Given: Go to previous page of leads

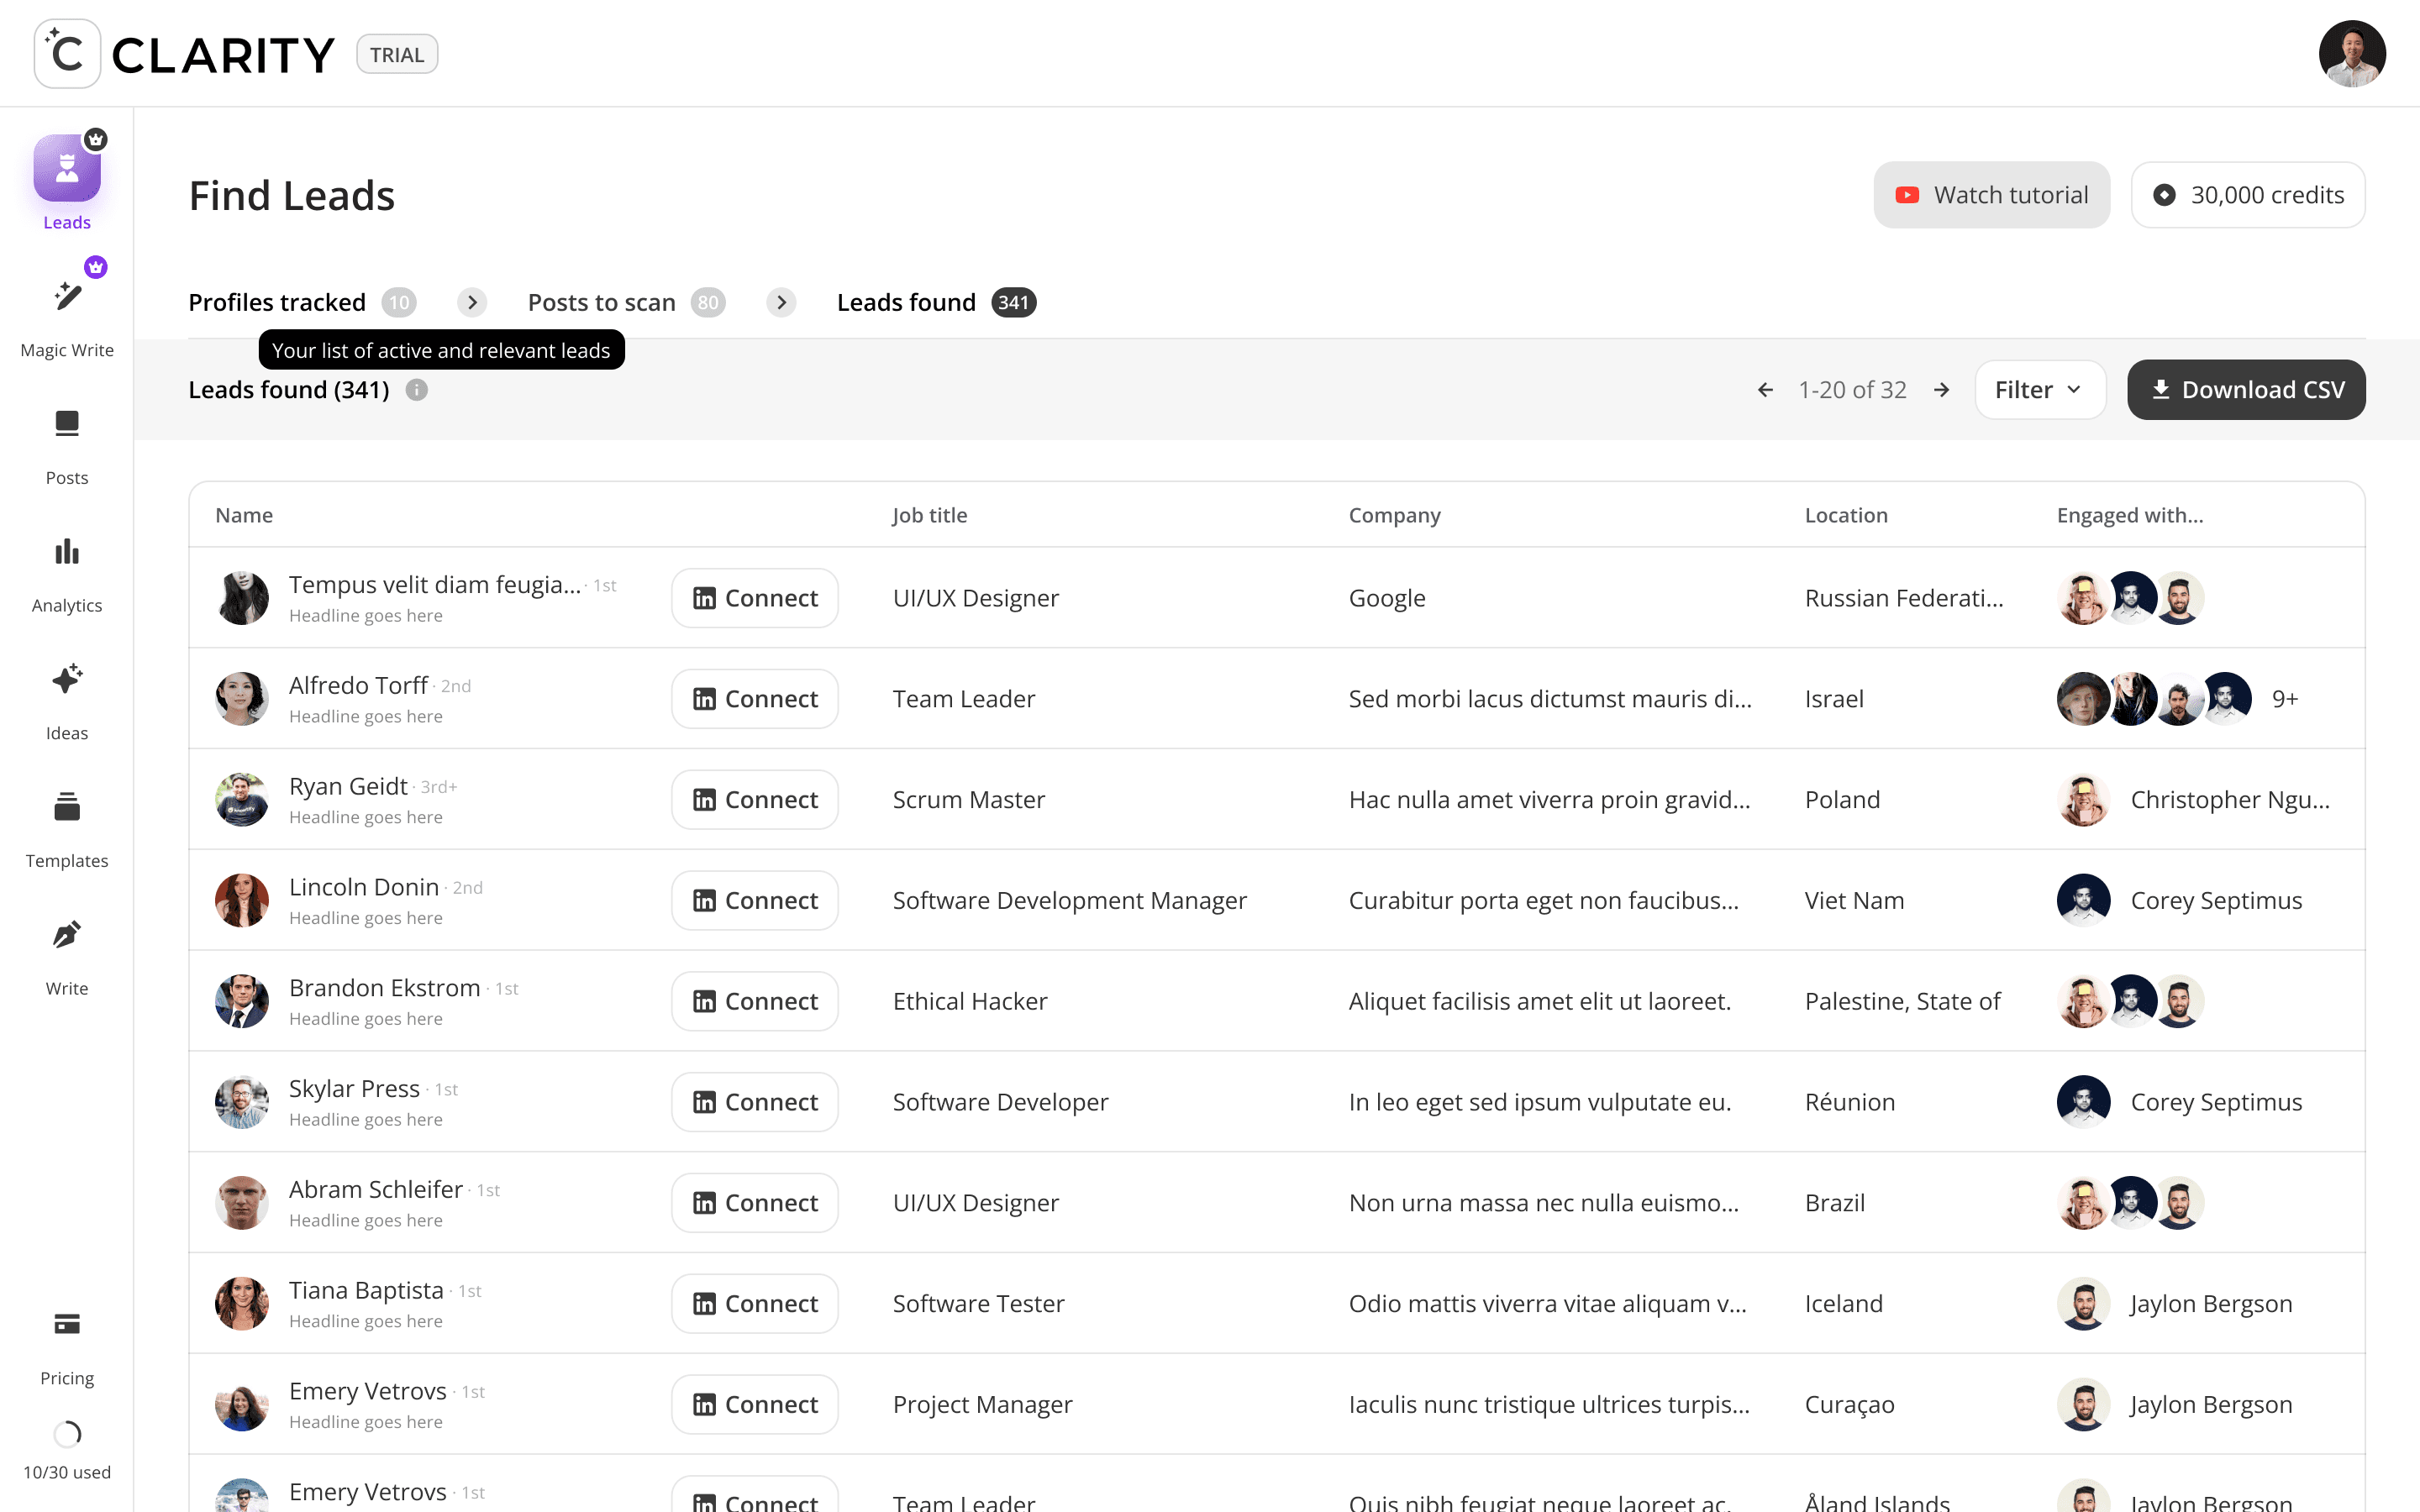Looking at the screenshot, I should point(1765,390).
